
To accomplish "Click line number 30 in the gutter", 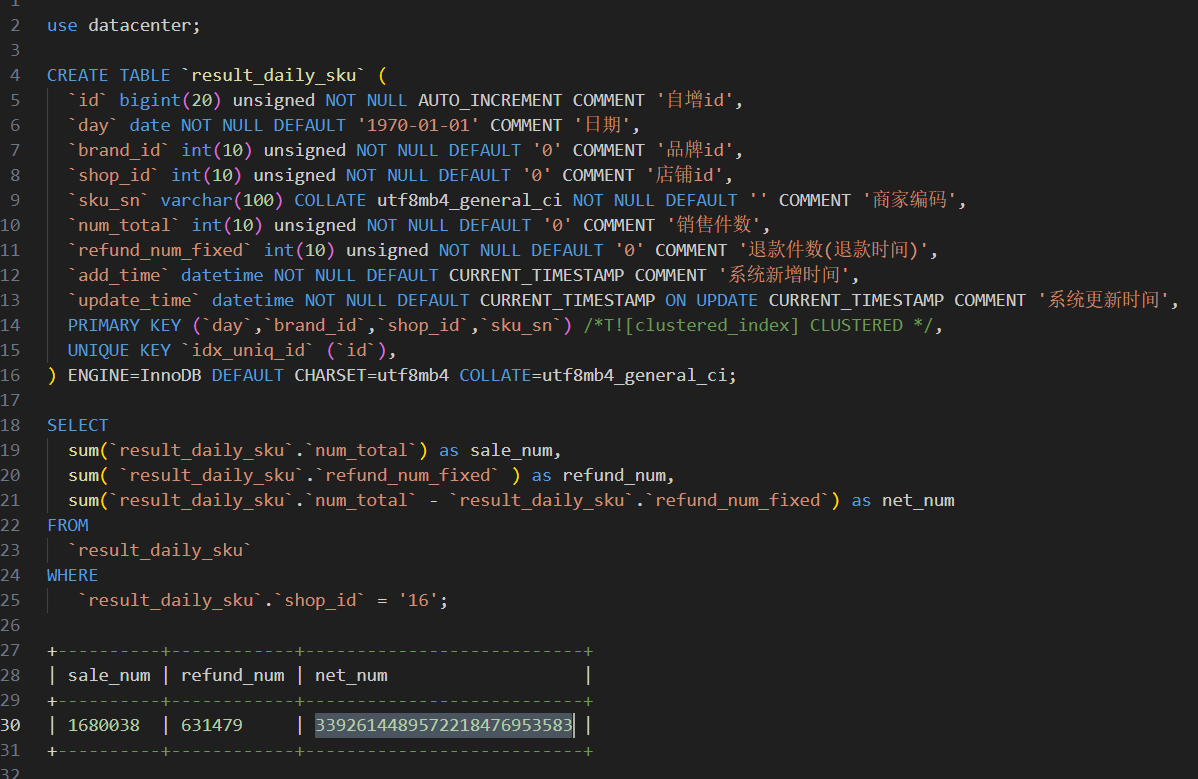I will [x=10, y=725].
